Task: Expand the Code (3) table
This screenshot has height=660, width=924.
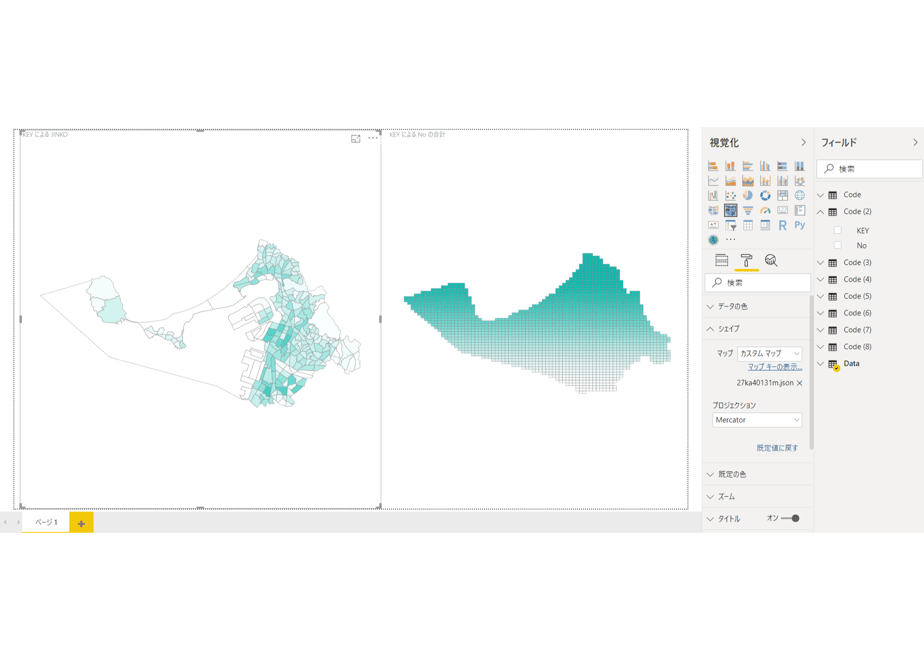Action: pyautogui.click(x=820, y=262)
